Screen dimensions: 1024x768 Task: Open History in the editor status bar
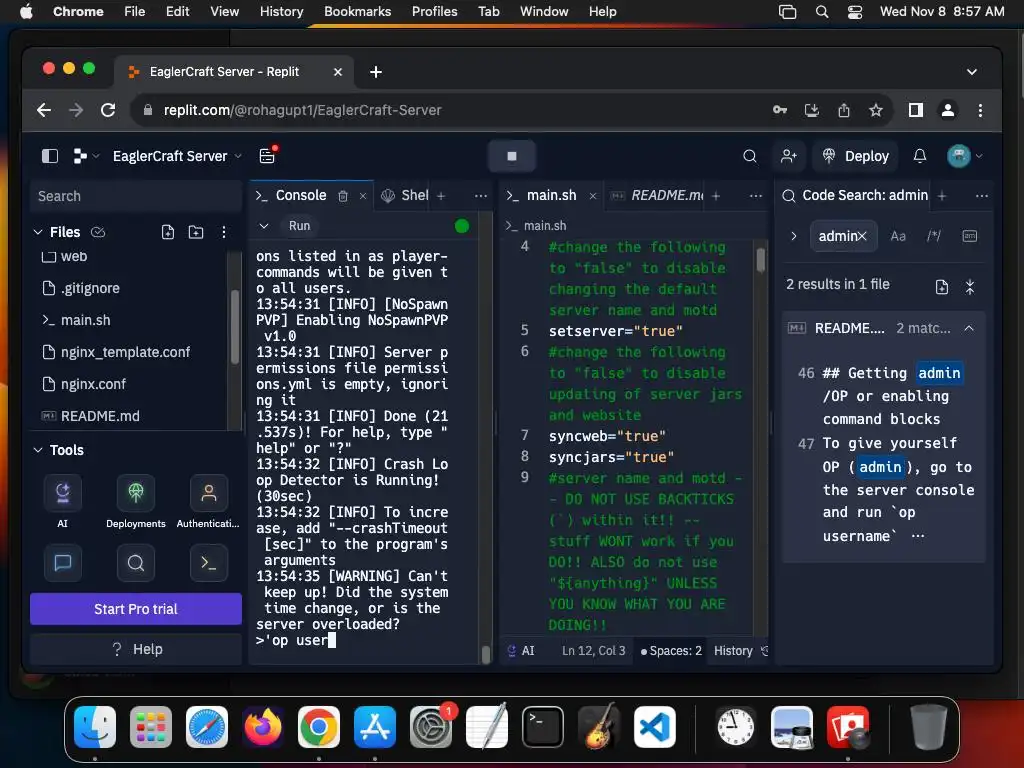(x=740, y=650)
